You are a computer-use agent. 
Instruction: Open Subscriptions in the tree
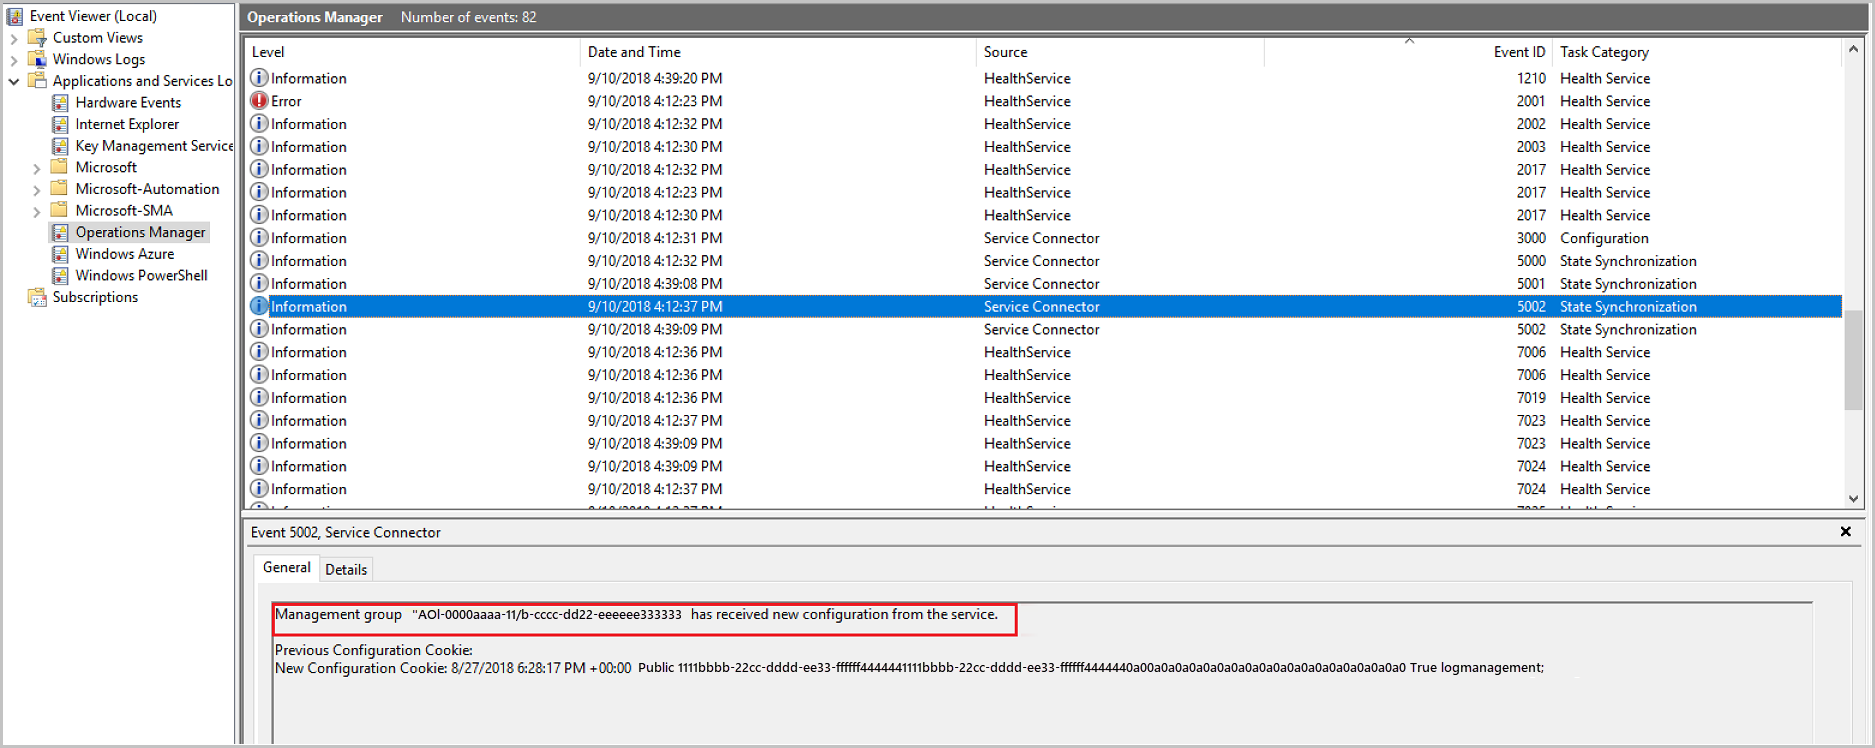(95, 297)
